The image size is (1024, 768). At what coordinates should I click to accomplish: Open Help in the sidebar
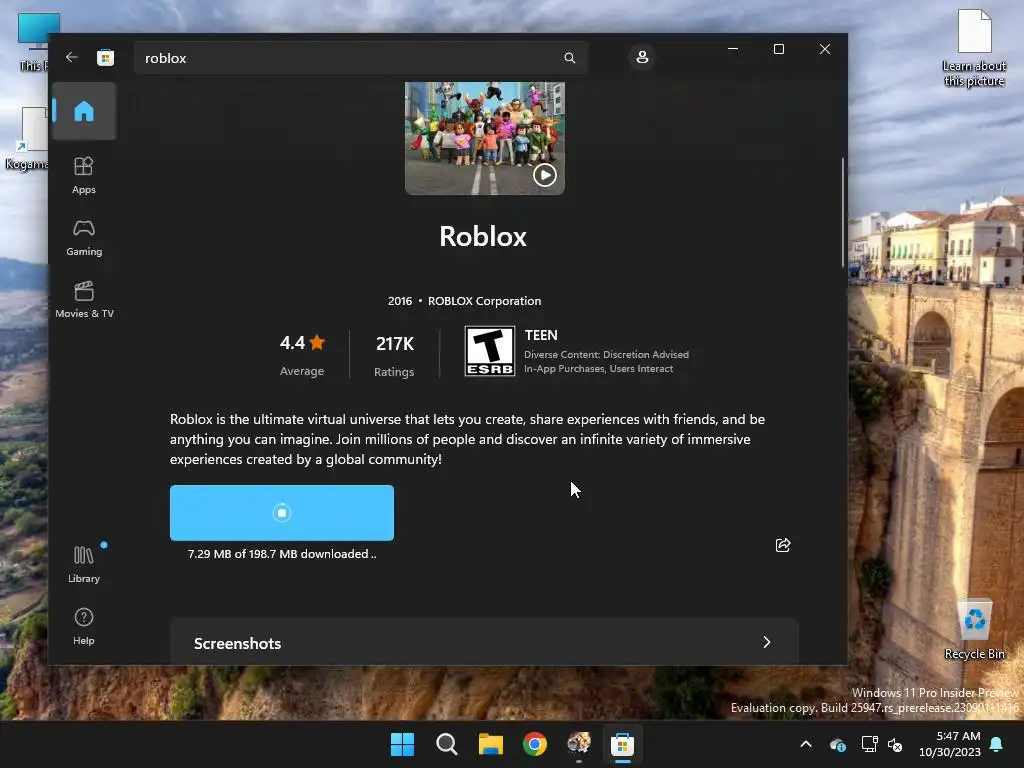[x=84, y=626]
